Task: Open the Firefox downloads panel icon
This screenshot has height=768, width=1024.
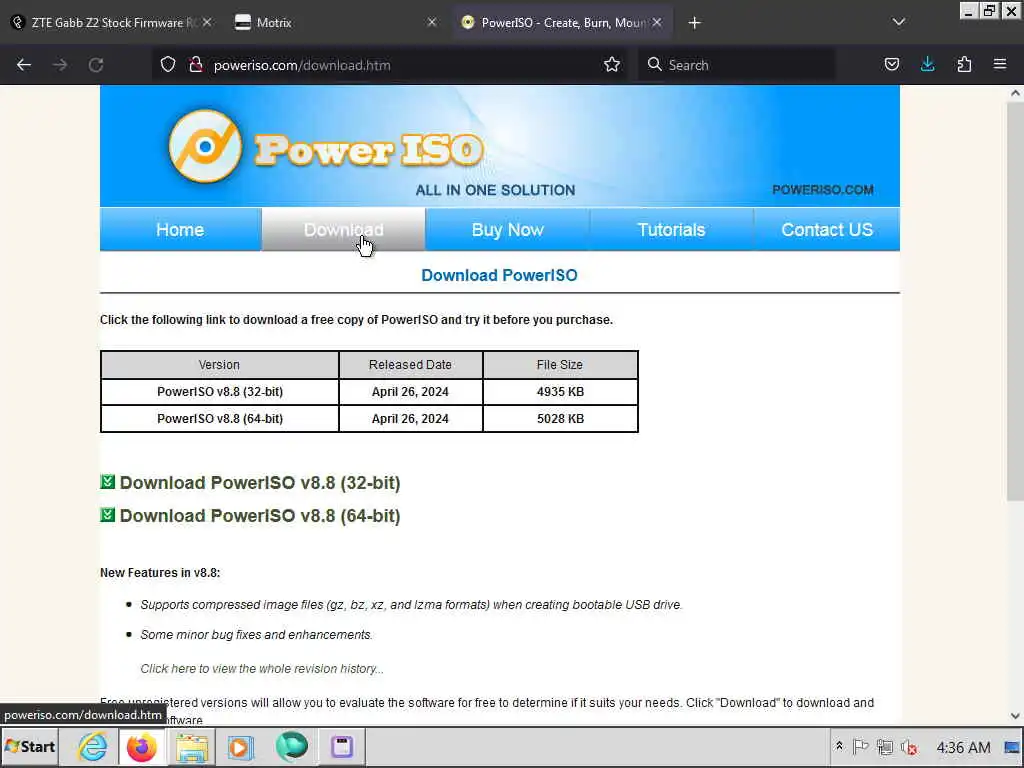Action: click(x=927, y=65)
